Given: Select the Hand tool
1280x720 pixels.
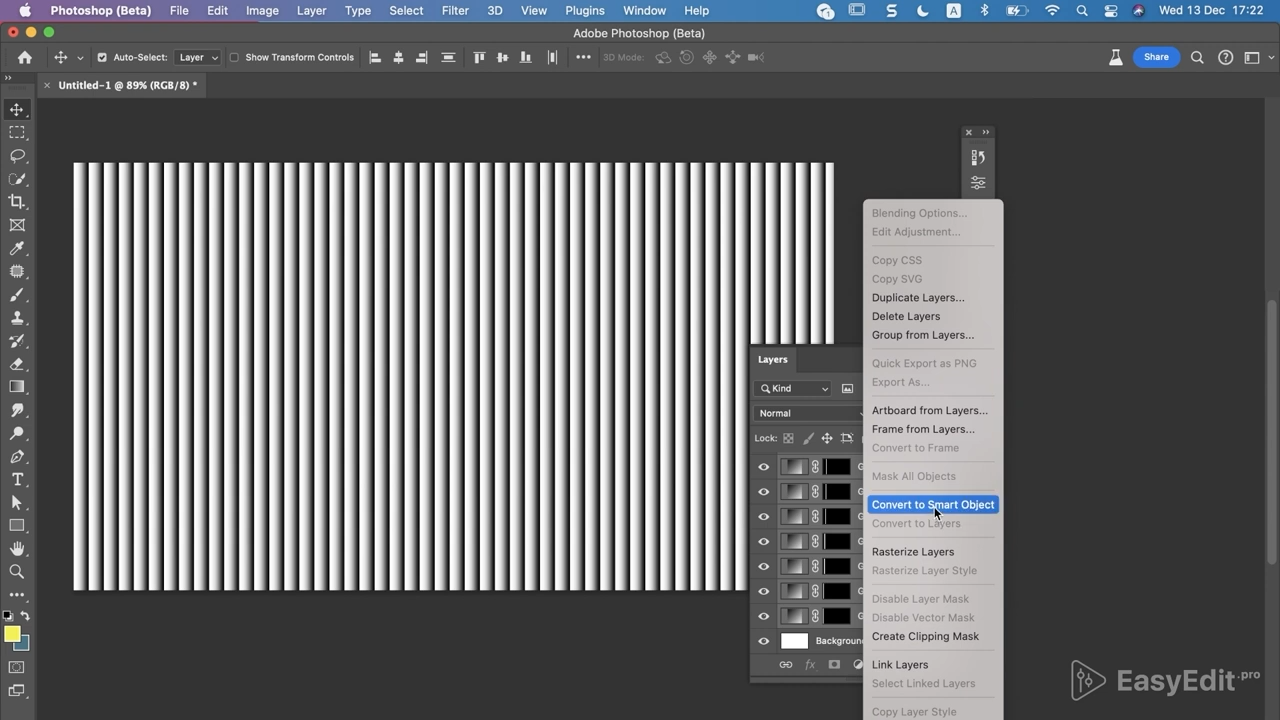Looking at the screenshot, I should 17,549.
